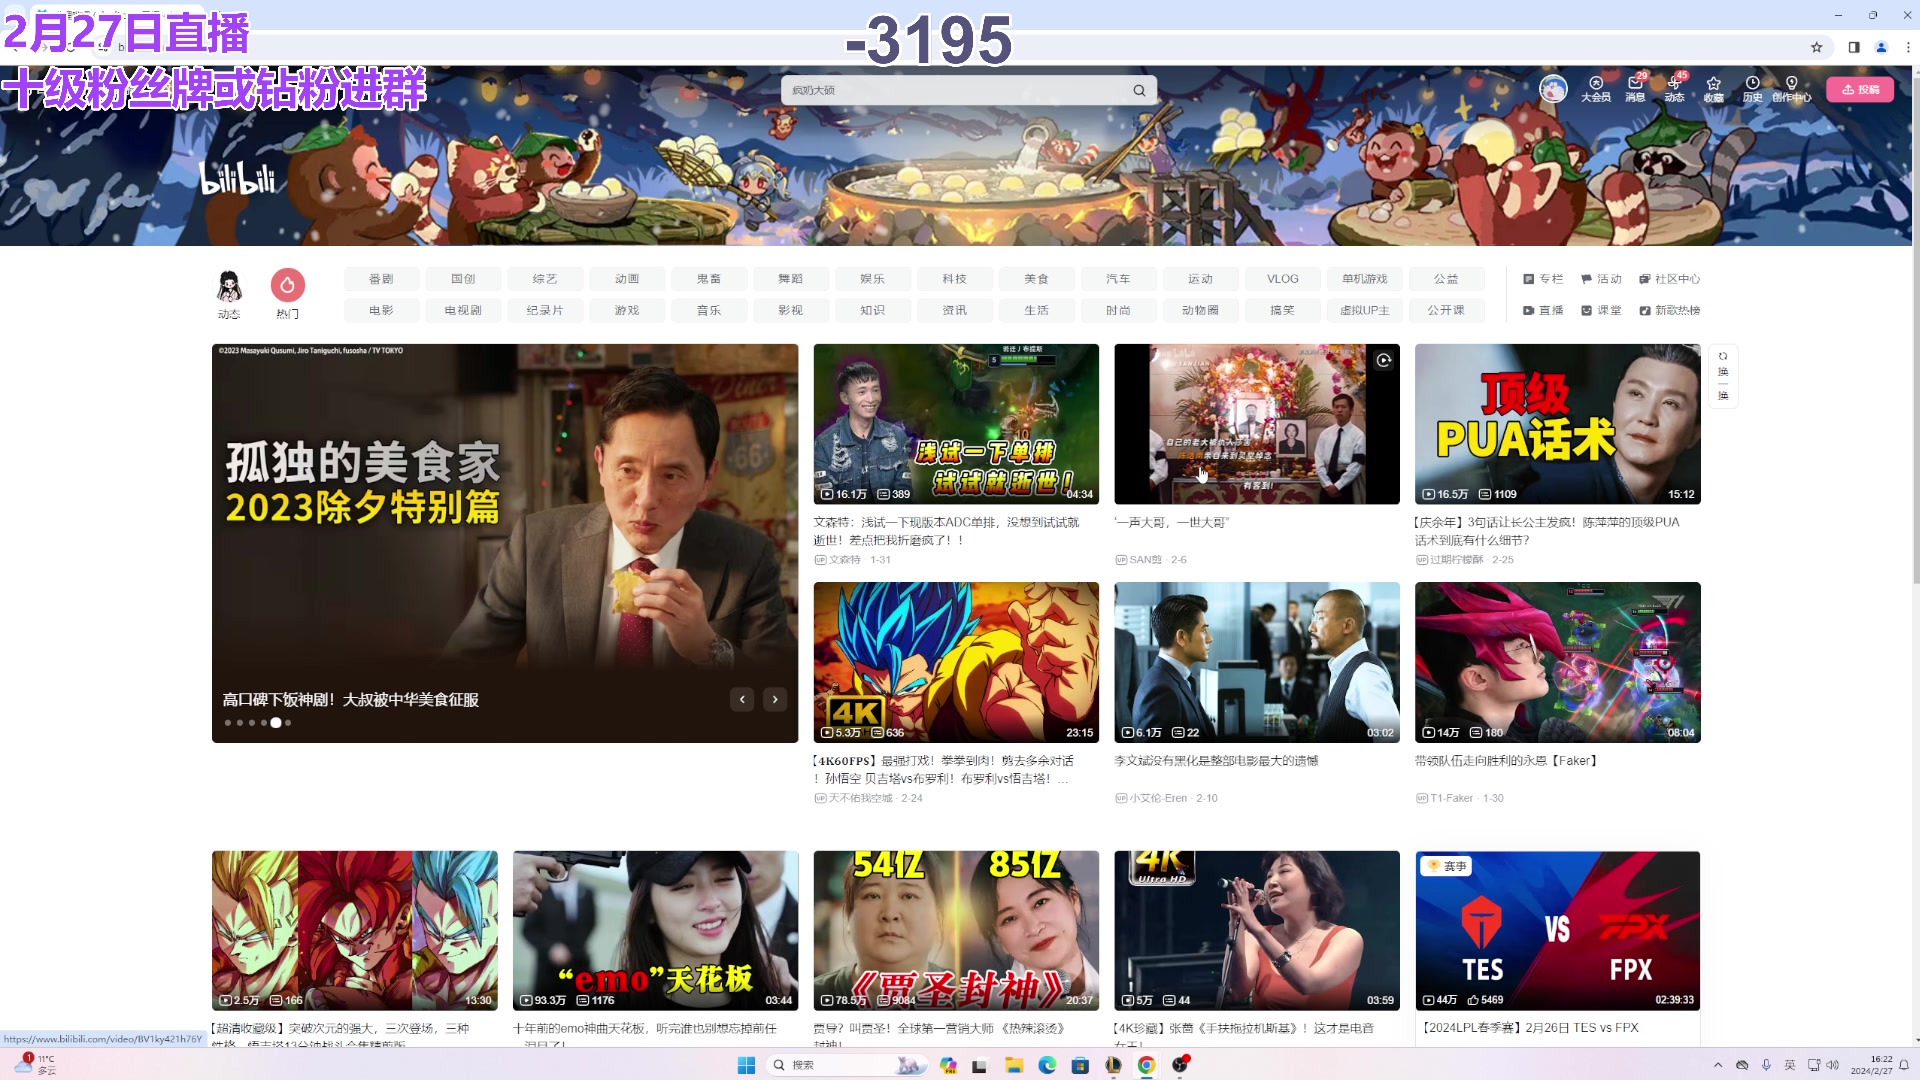This screenshot has width=1920, height=1080.
Task: Click the fifth carousel dot indicator
Action: tap(276, 722)
